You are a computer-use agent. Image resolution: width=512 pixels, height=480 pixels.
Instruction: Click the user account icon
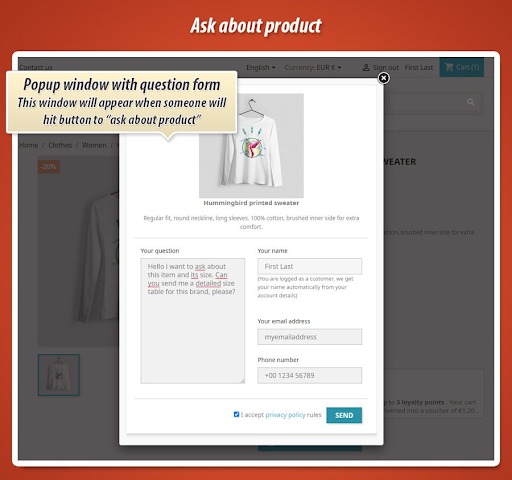click(366, 67)
